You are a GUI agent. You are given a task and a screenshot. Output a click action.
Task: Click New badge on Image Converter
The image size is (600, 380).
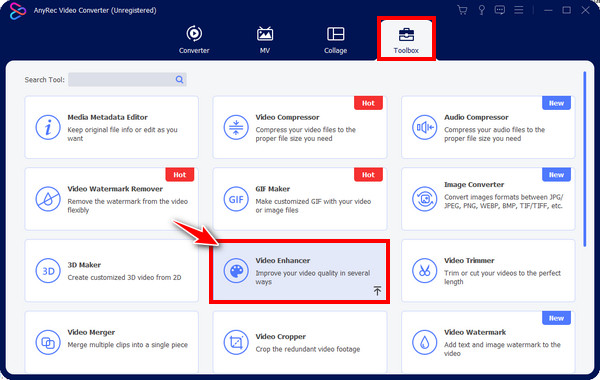[556, 175]
